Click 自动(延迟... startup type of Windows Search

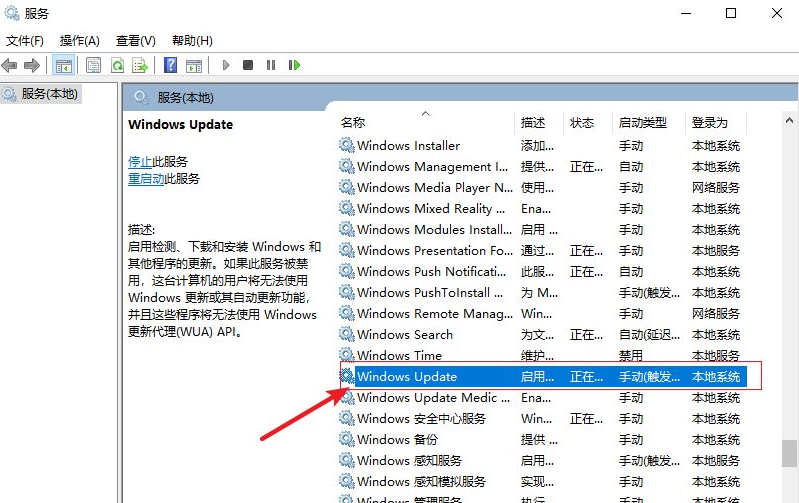click(649, 335)
